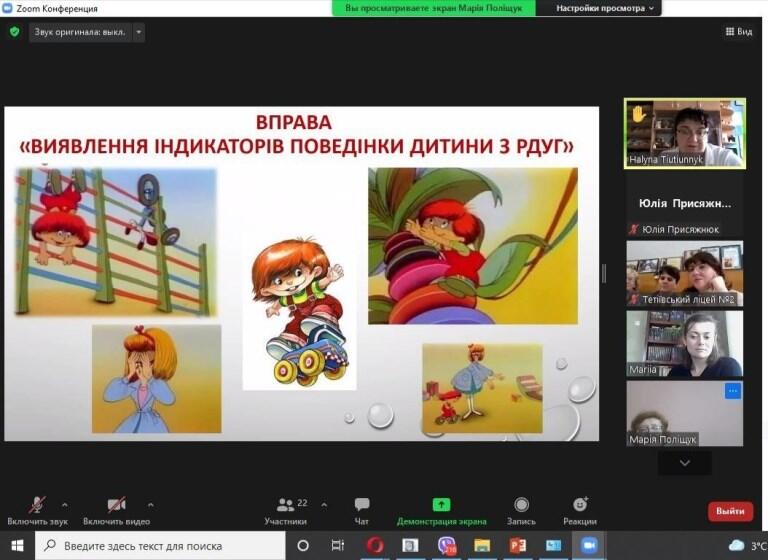The image size is (768, 560).
Task: Open the Участники participants panel
Action: point(286,511)
